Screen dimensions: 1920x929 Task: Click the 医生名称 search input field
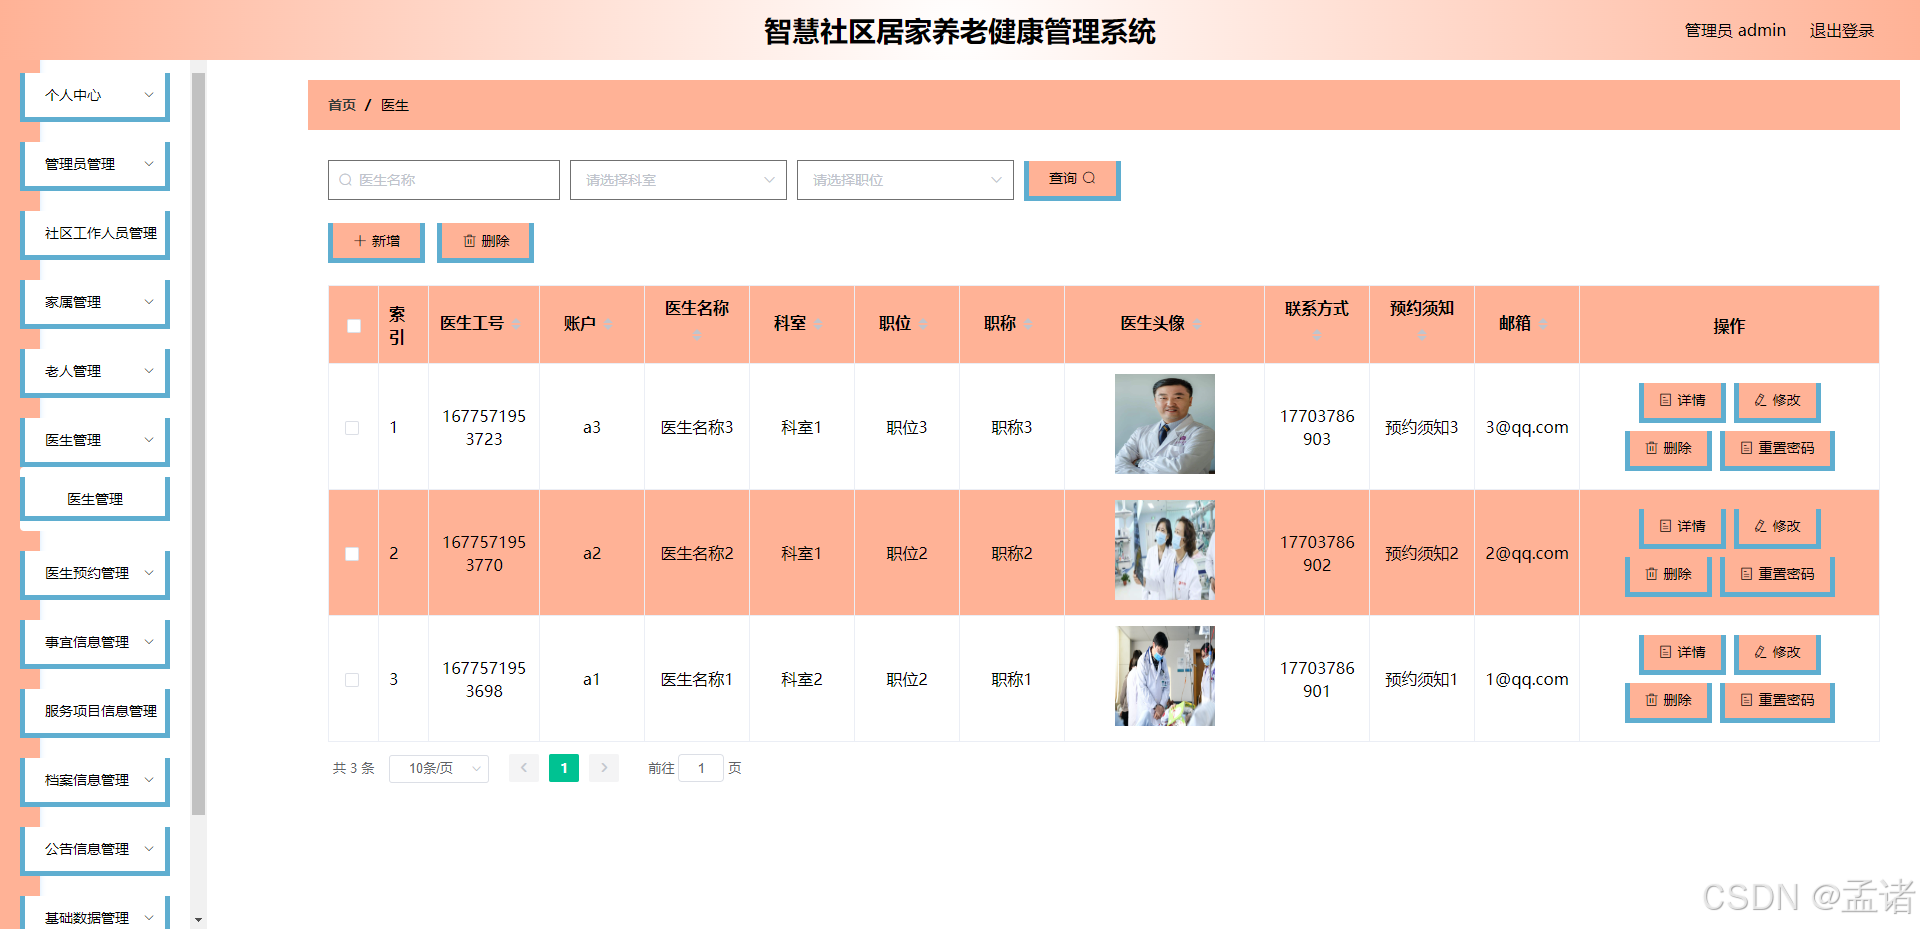click(x=443, y=180)
